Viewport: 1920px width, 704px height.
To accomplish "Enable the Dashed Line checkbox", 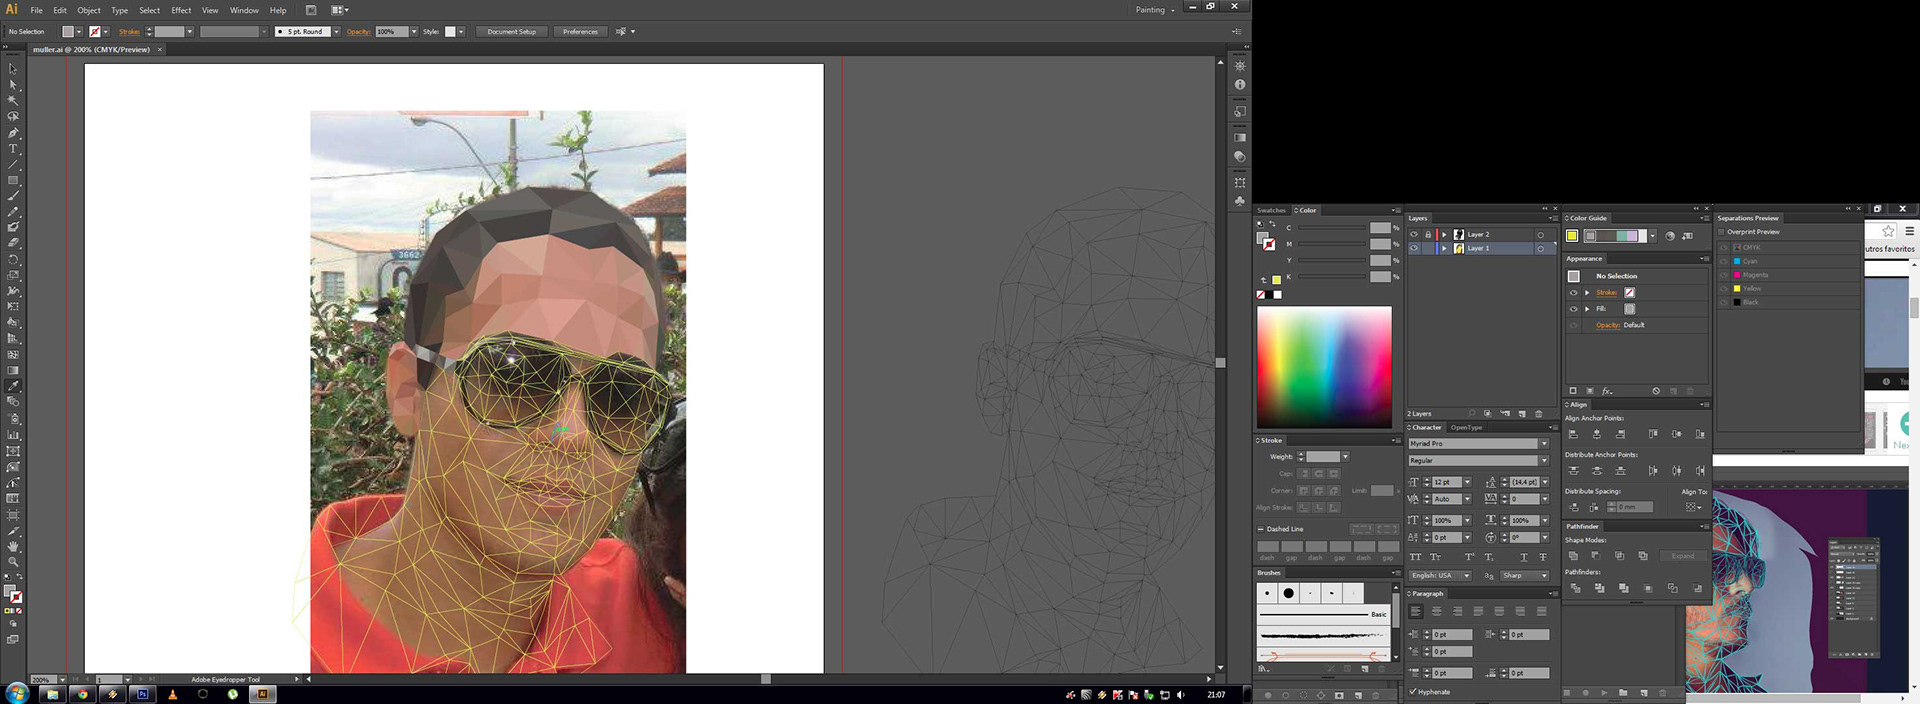I will tap(1260, 529).
